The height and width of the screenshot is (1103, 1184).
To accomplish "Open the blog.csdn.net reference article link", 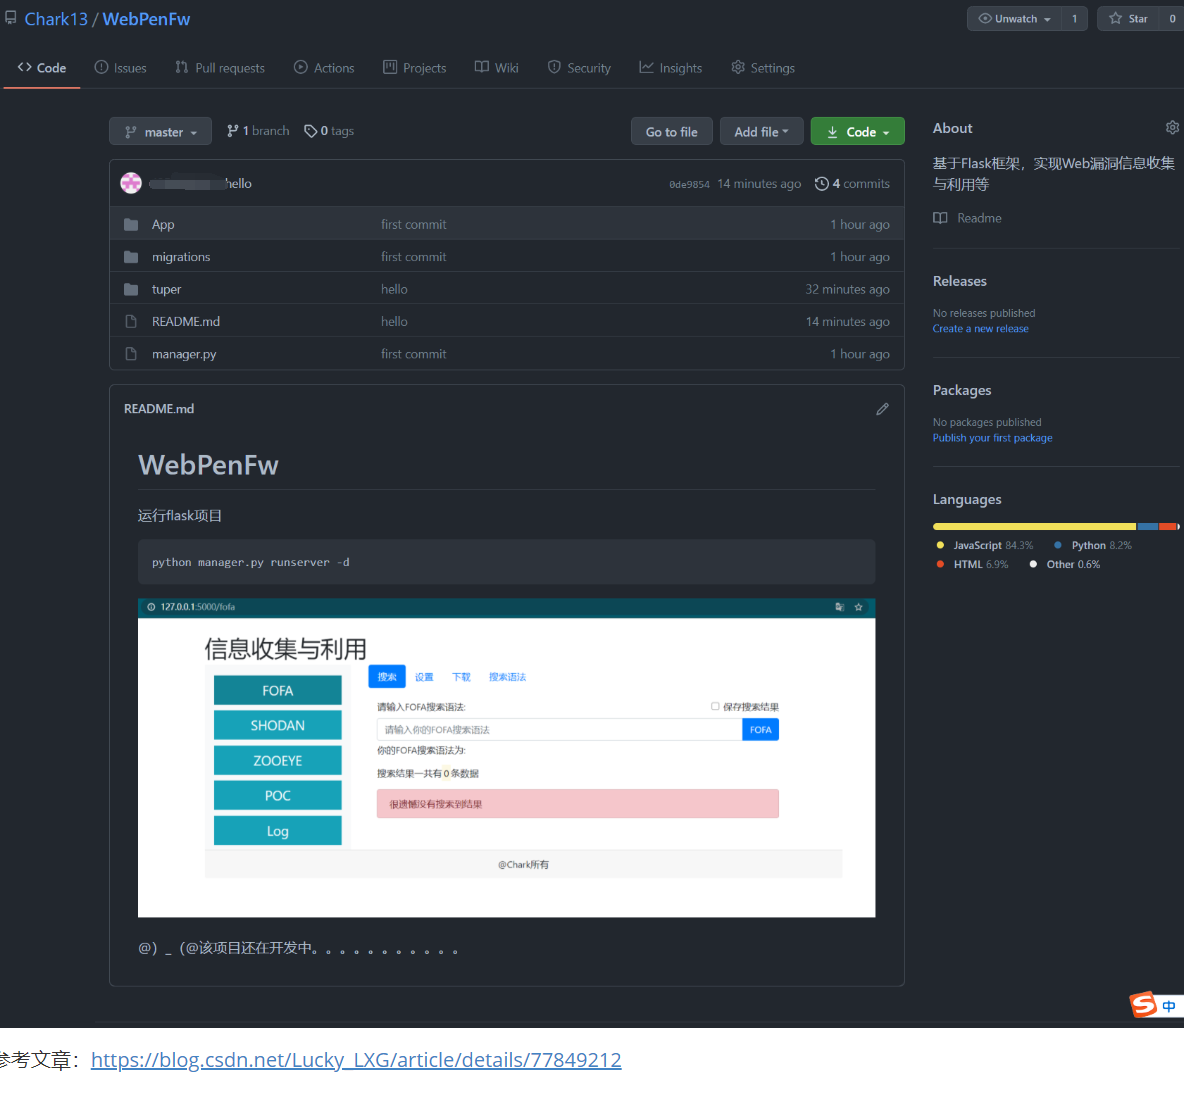I will click(x=356, y=1060).
